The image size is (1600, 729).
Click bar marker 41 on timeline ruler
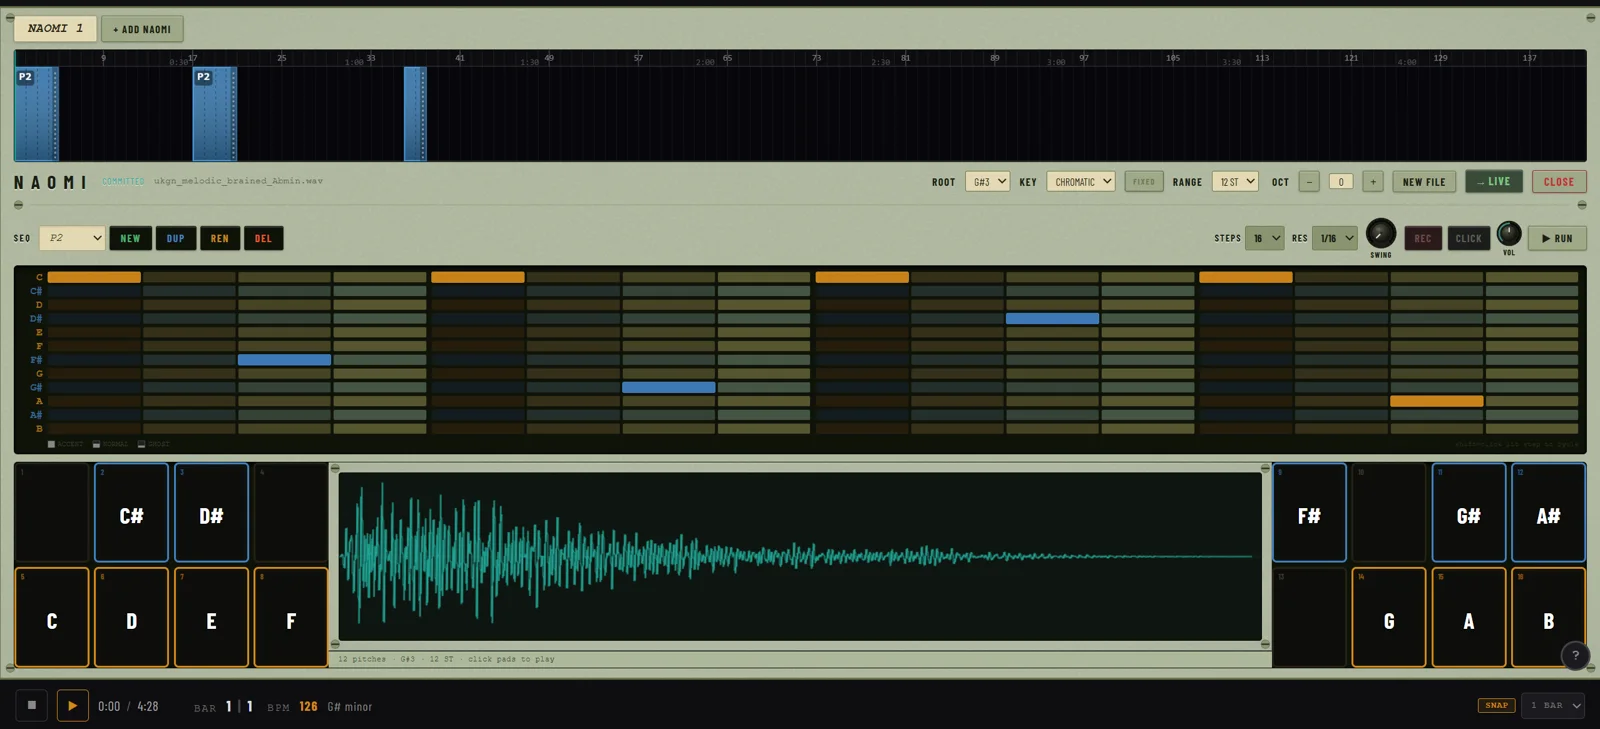point(460,58)
